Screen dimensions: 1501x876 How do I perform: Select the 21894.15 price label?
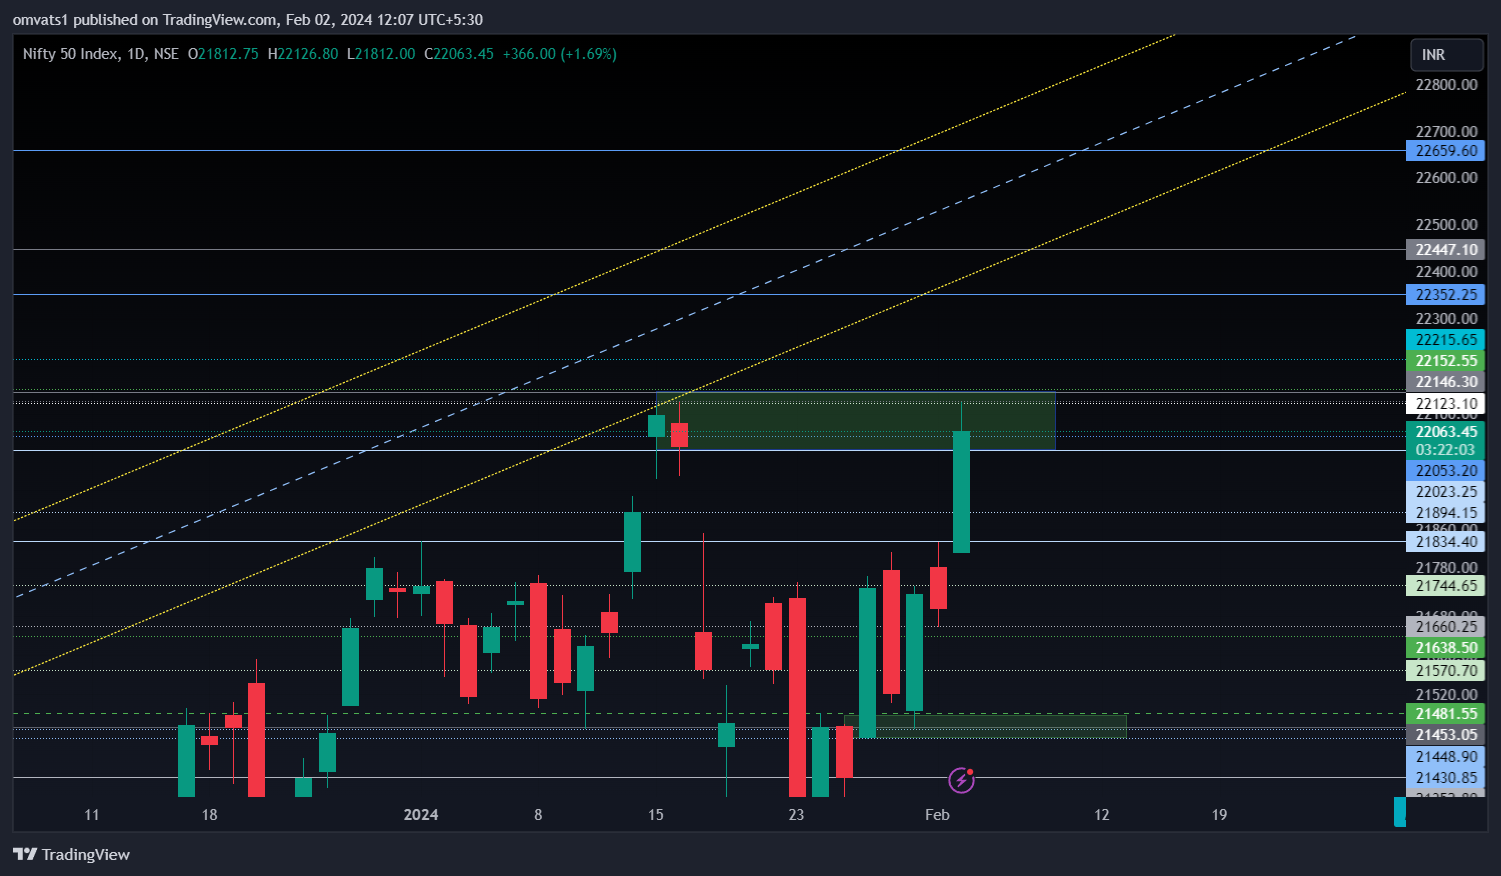[x=1445, y=513]
